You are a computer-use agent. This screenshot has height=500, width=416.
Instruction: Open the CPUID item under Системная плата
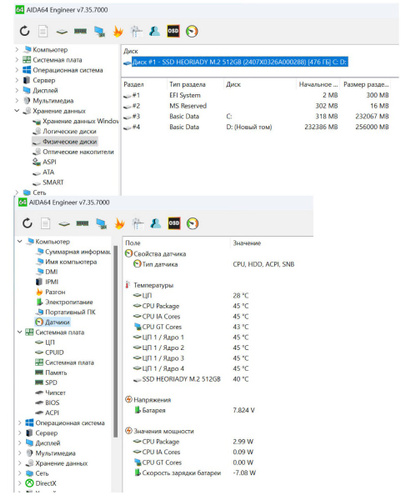54,352
